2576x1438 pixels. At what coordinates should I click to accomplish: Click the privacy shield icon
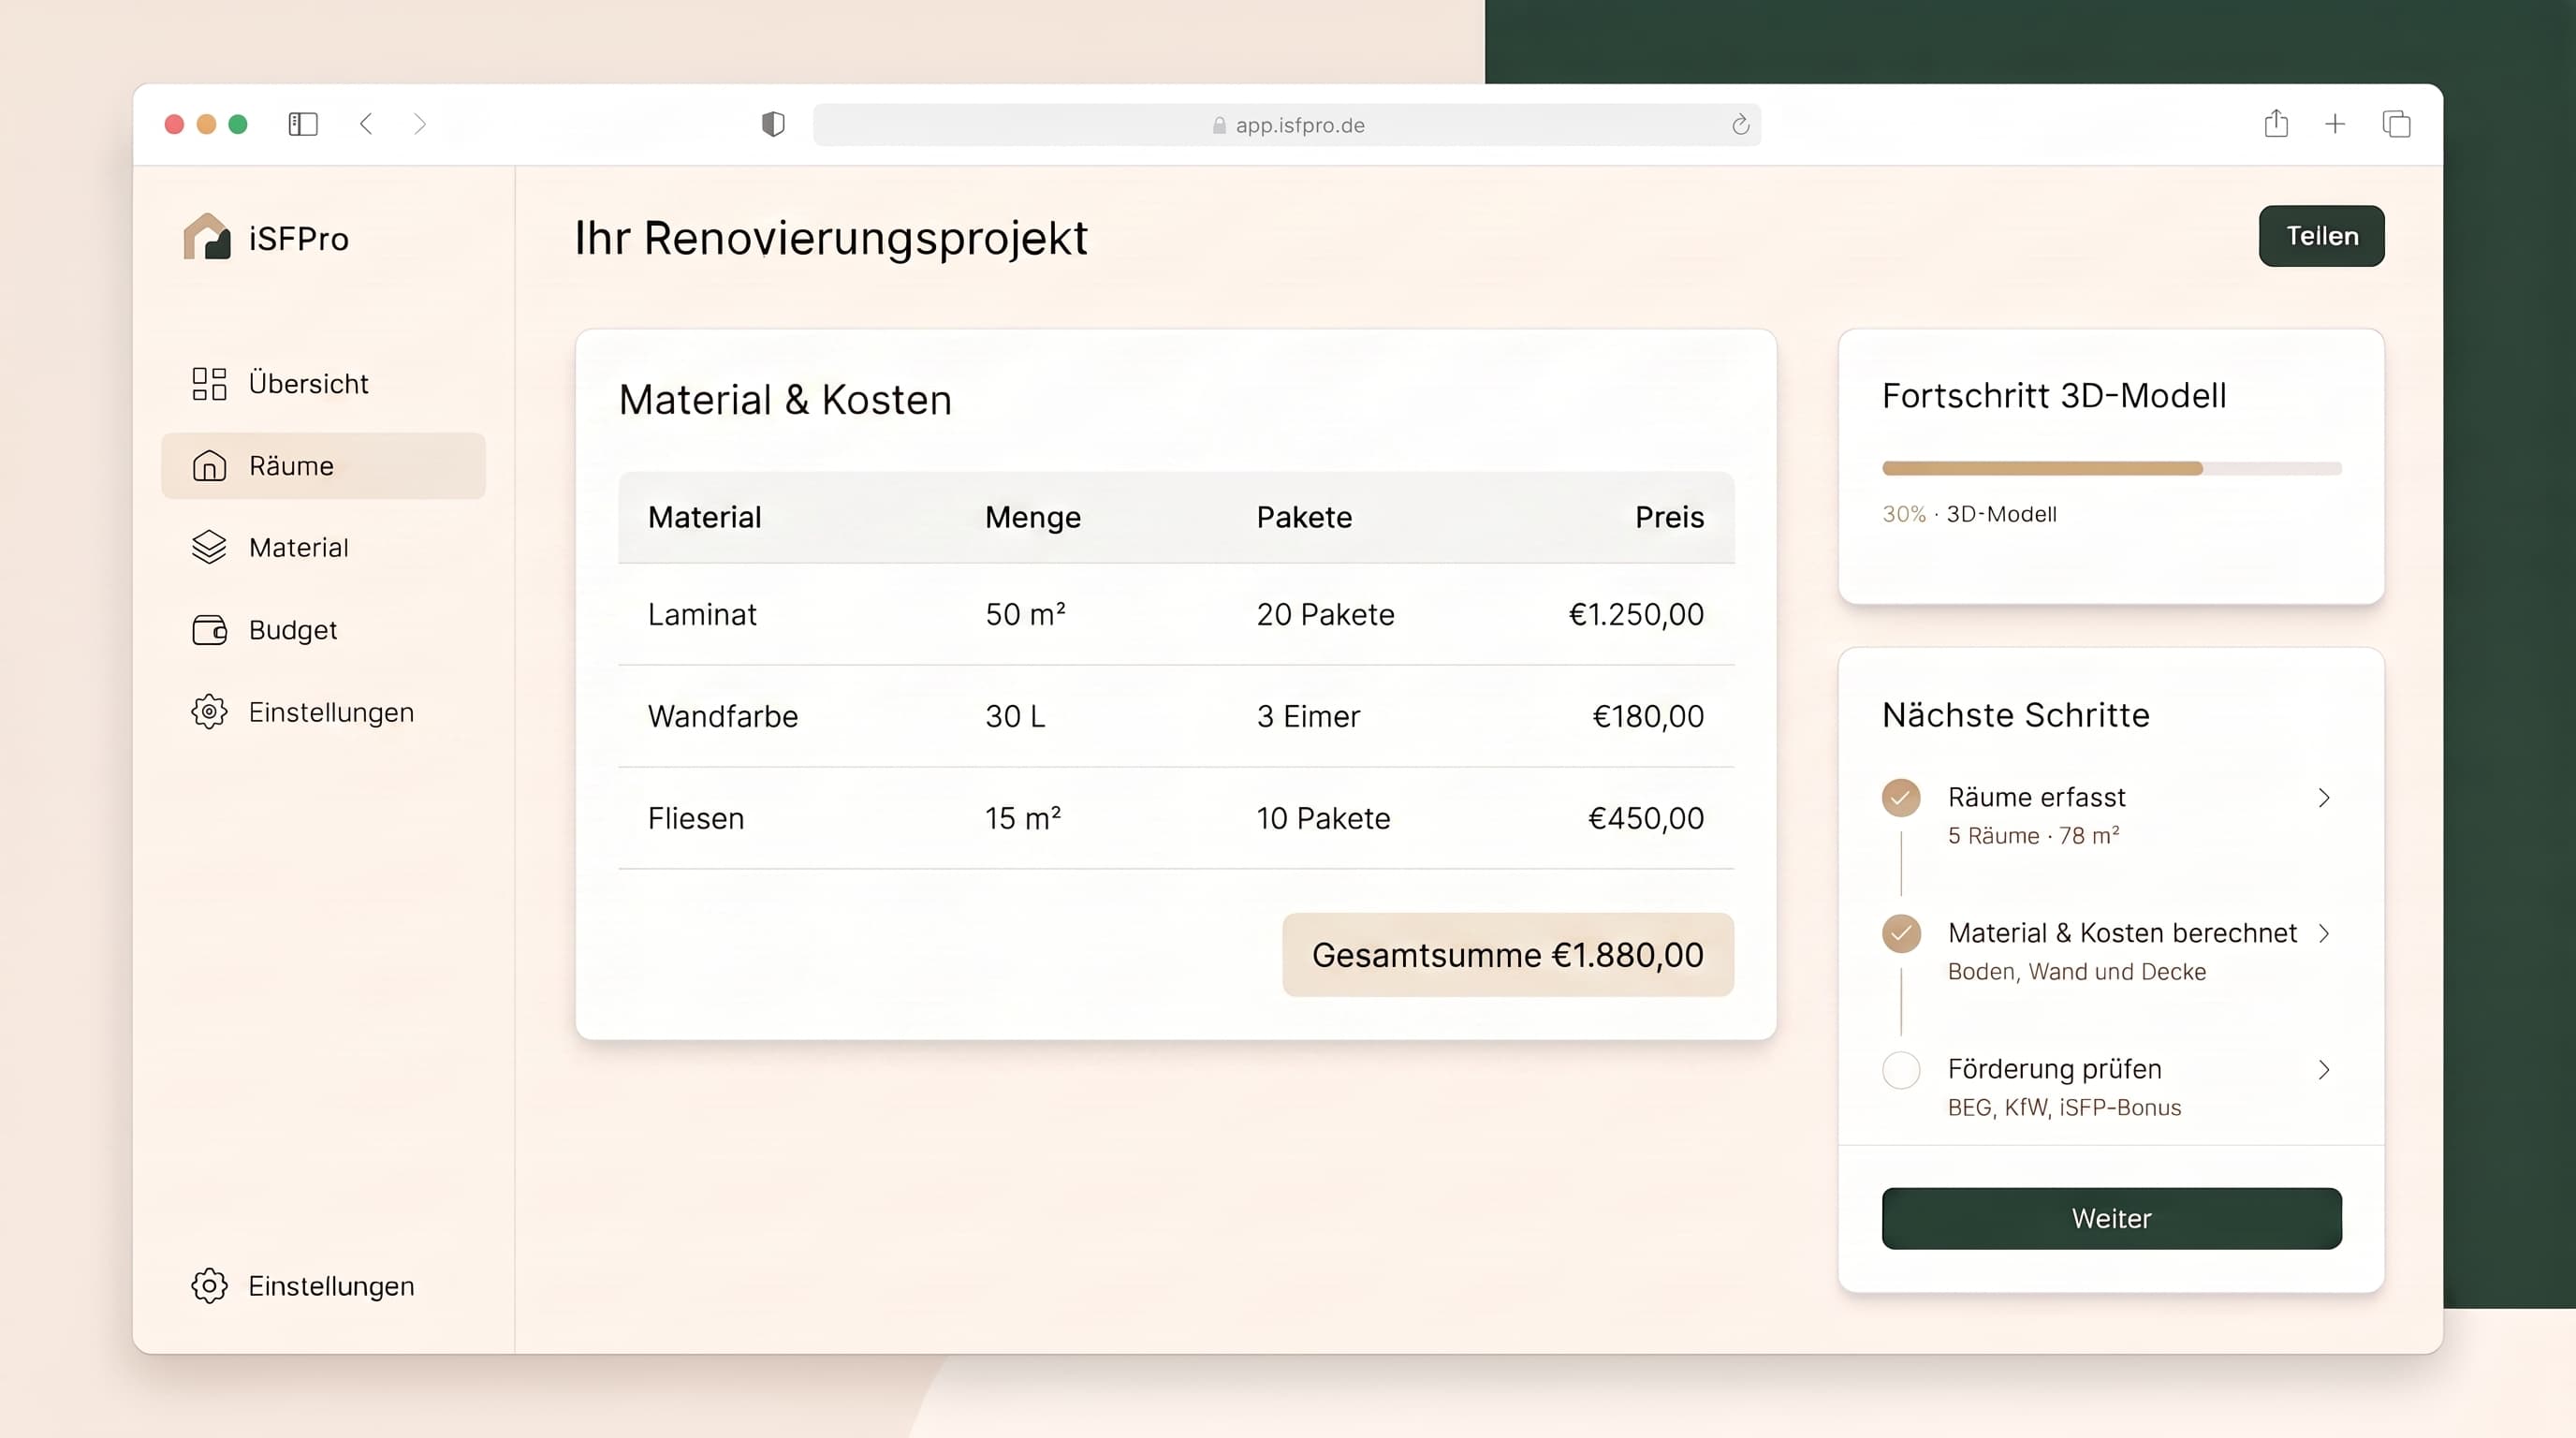coord(773,124)
